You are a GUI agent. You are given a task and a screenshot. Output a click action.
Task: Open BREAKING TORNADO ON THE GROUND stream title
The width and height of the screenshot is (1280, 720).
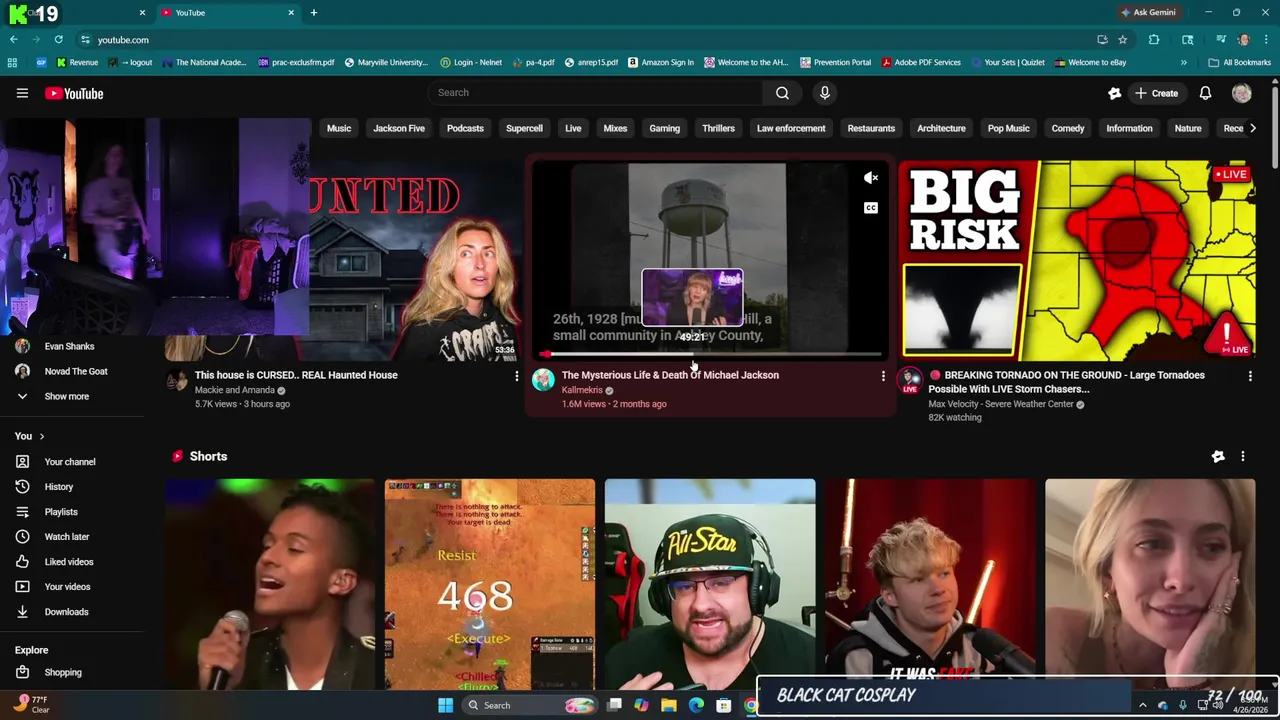coord(1066,382)
